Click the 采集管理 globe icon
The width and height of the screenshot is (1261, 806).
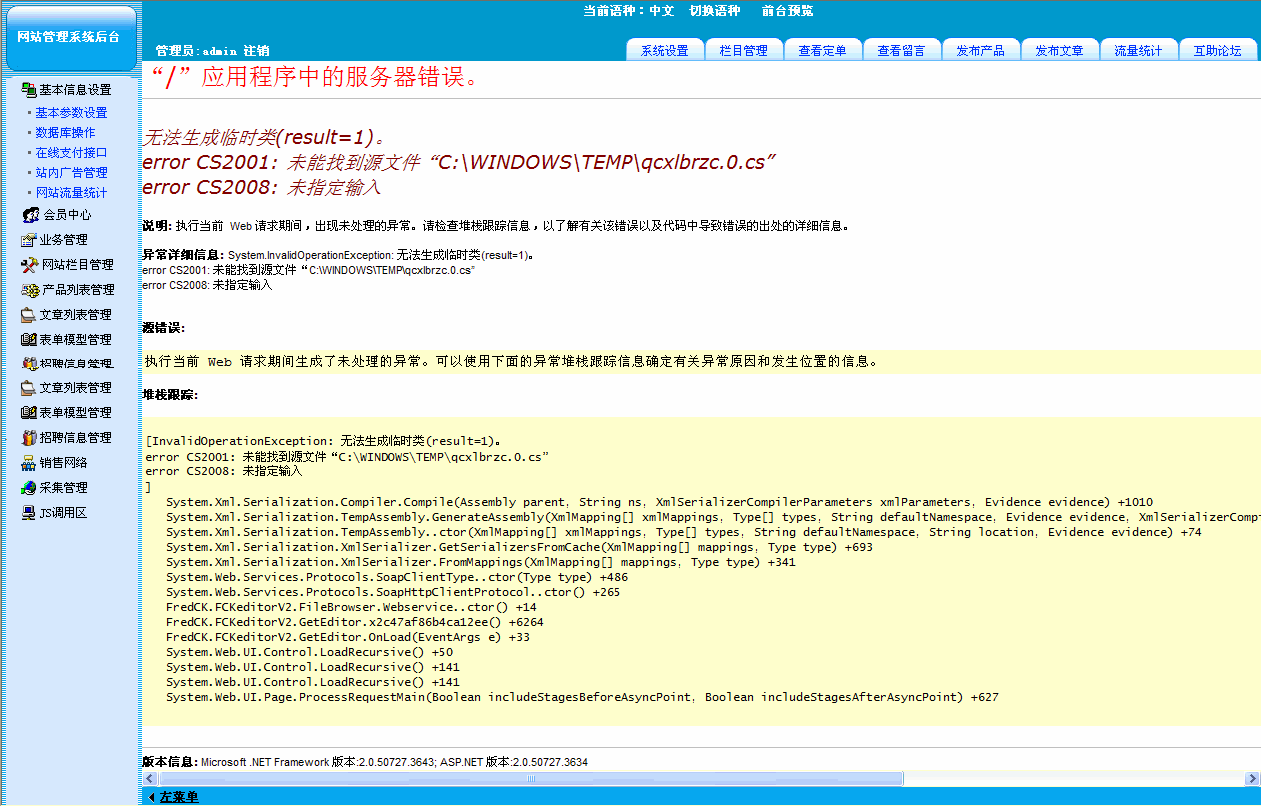(x=28, y=488)
